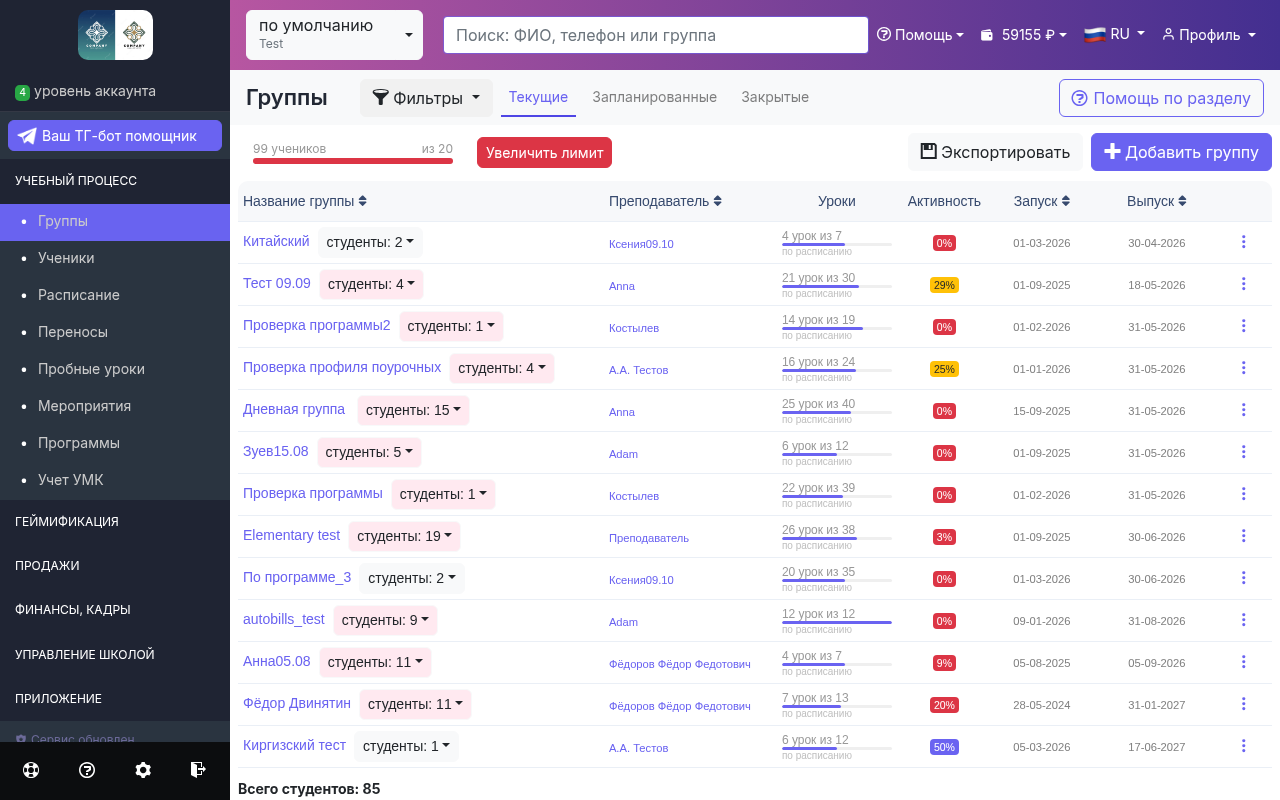
Task: Expand студенты: 15 dropdown for Дневная группа
Action: point(413,410)
